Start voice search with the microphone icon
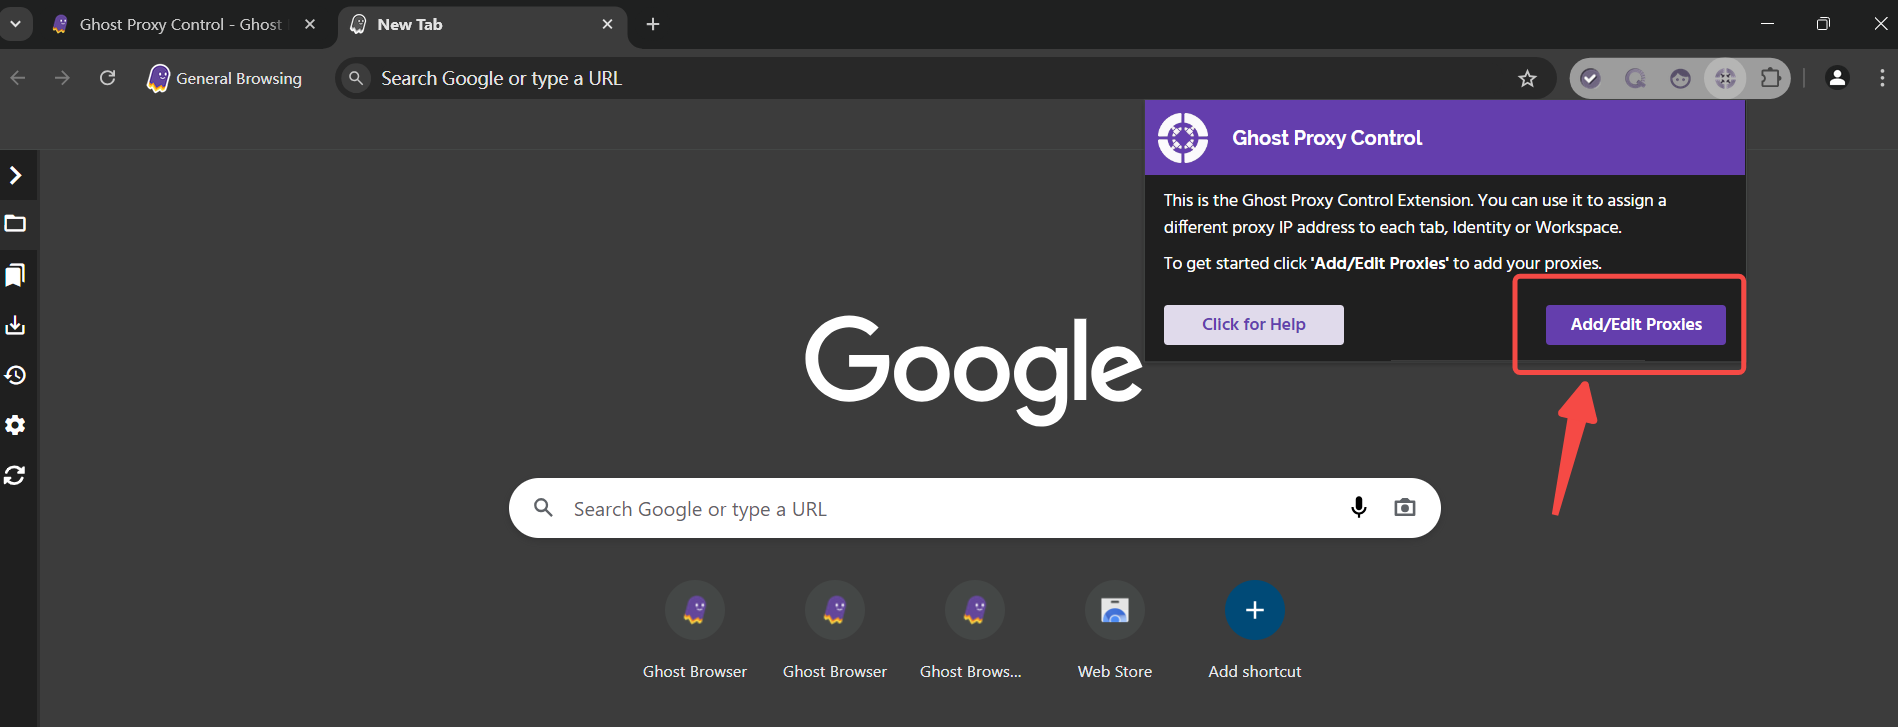Screen dimensions: 1898x727 (1359, 508)
